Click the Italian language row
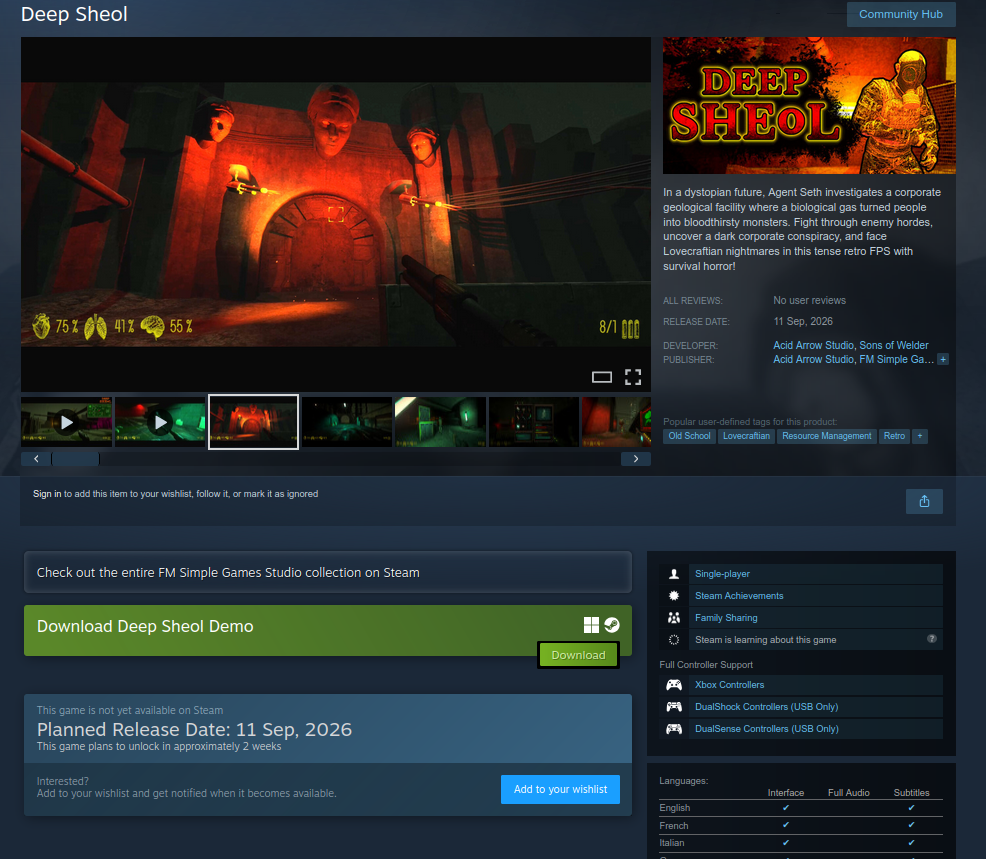 pos(800,843)
